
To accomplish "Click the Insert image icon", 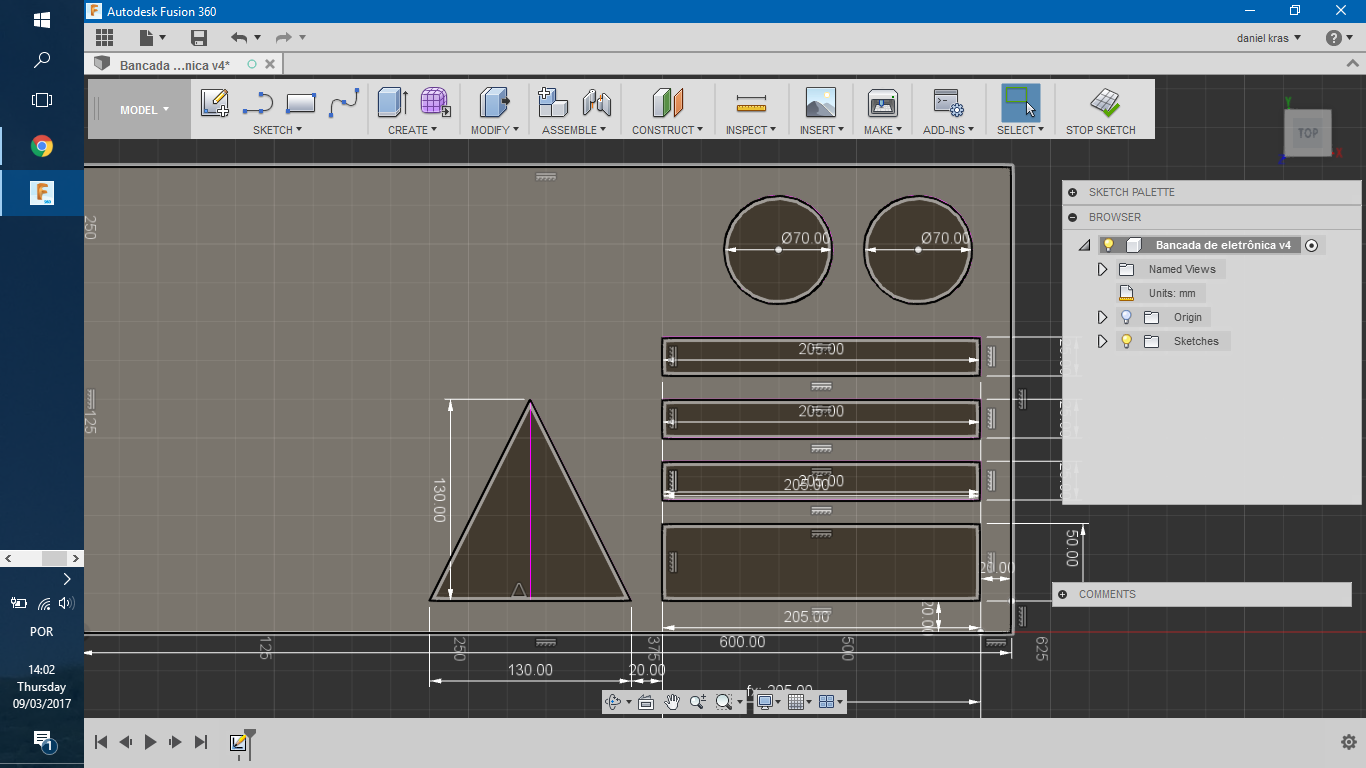I will [821, 103].
